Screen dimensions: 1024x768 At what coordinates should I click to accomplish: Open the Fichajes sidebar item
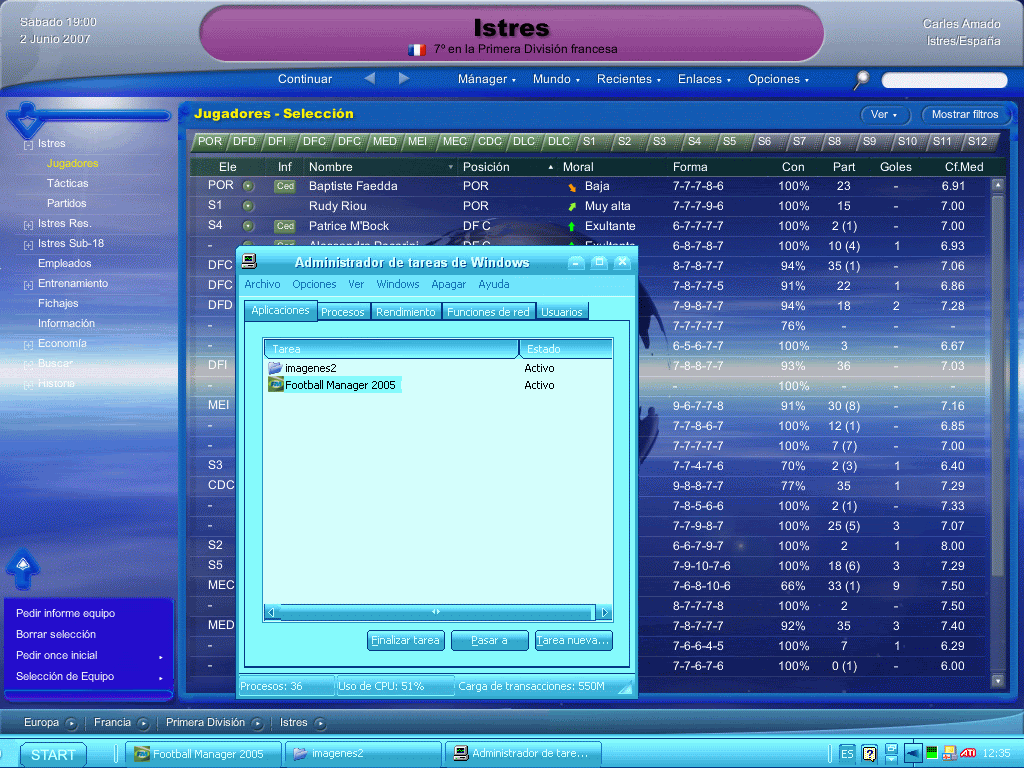(58, 304)
